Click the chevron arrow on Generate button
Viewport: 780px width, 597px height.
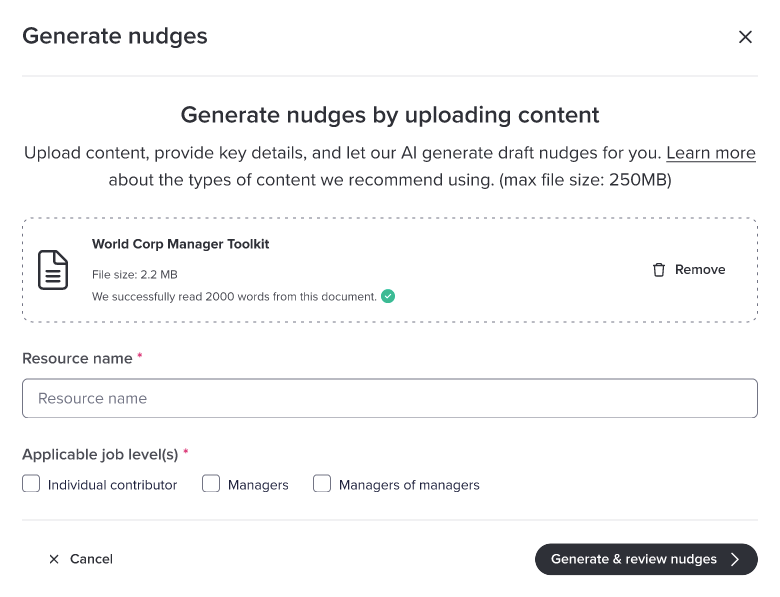click(735, 559)
